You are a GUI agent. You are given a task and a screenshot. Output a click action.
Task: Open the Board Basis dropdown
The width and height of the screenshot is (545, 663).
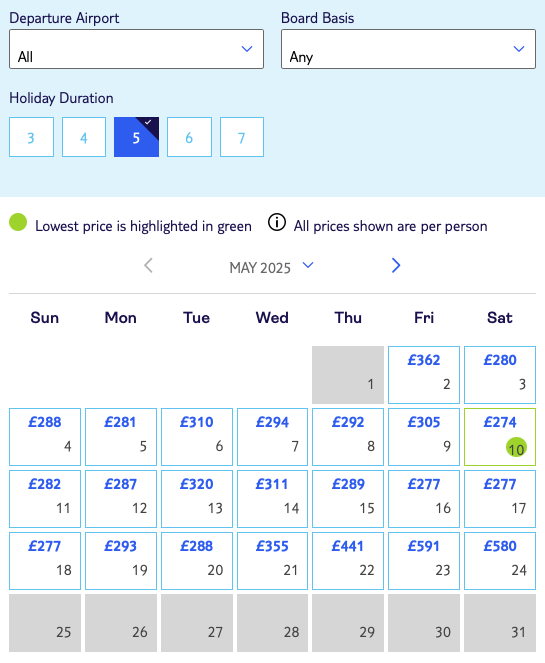point(408,49)
